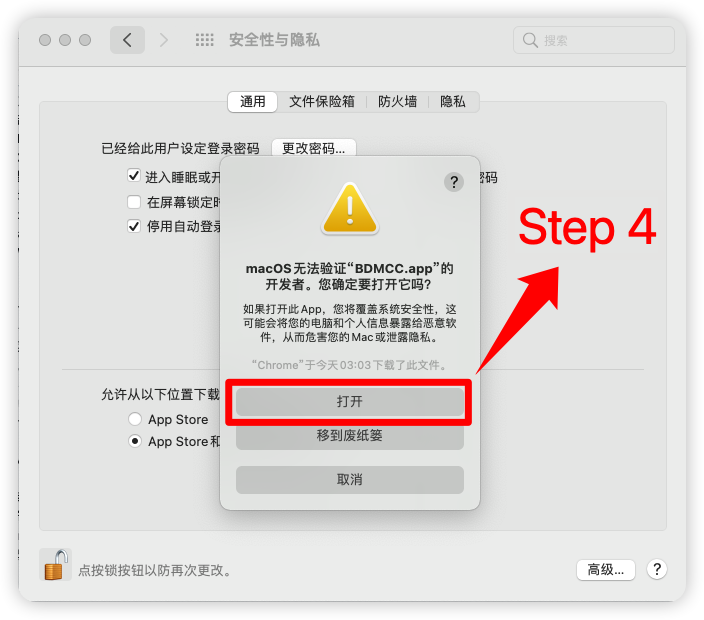Click the 取消 button
The image size is (704, 620).
(350, 479)
